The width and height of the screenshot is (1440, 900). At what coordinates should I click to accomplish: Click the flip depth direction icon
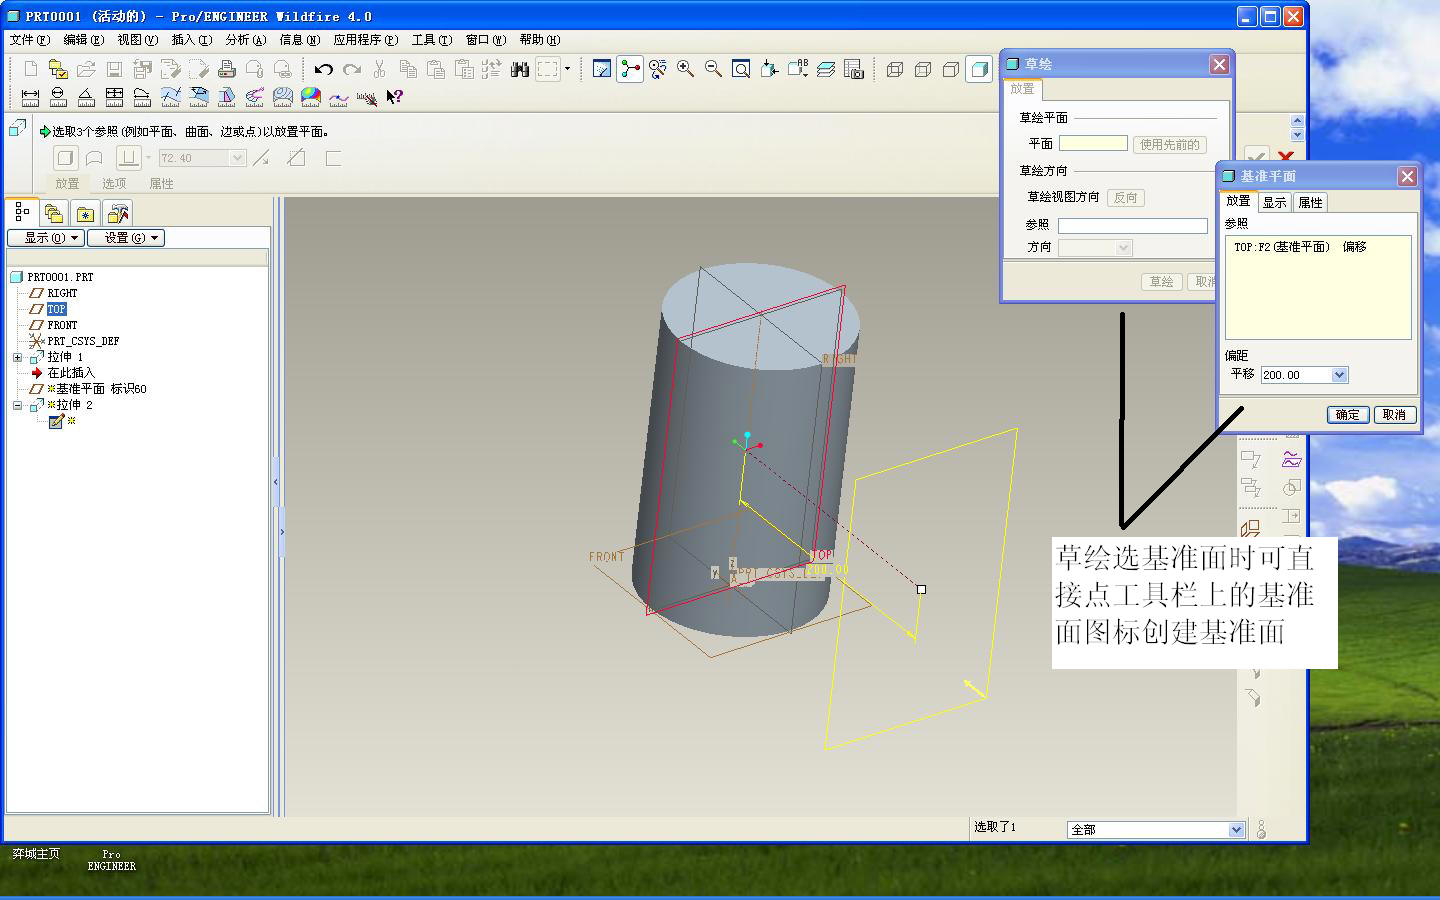[262, 158]
